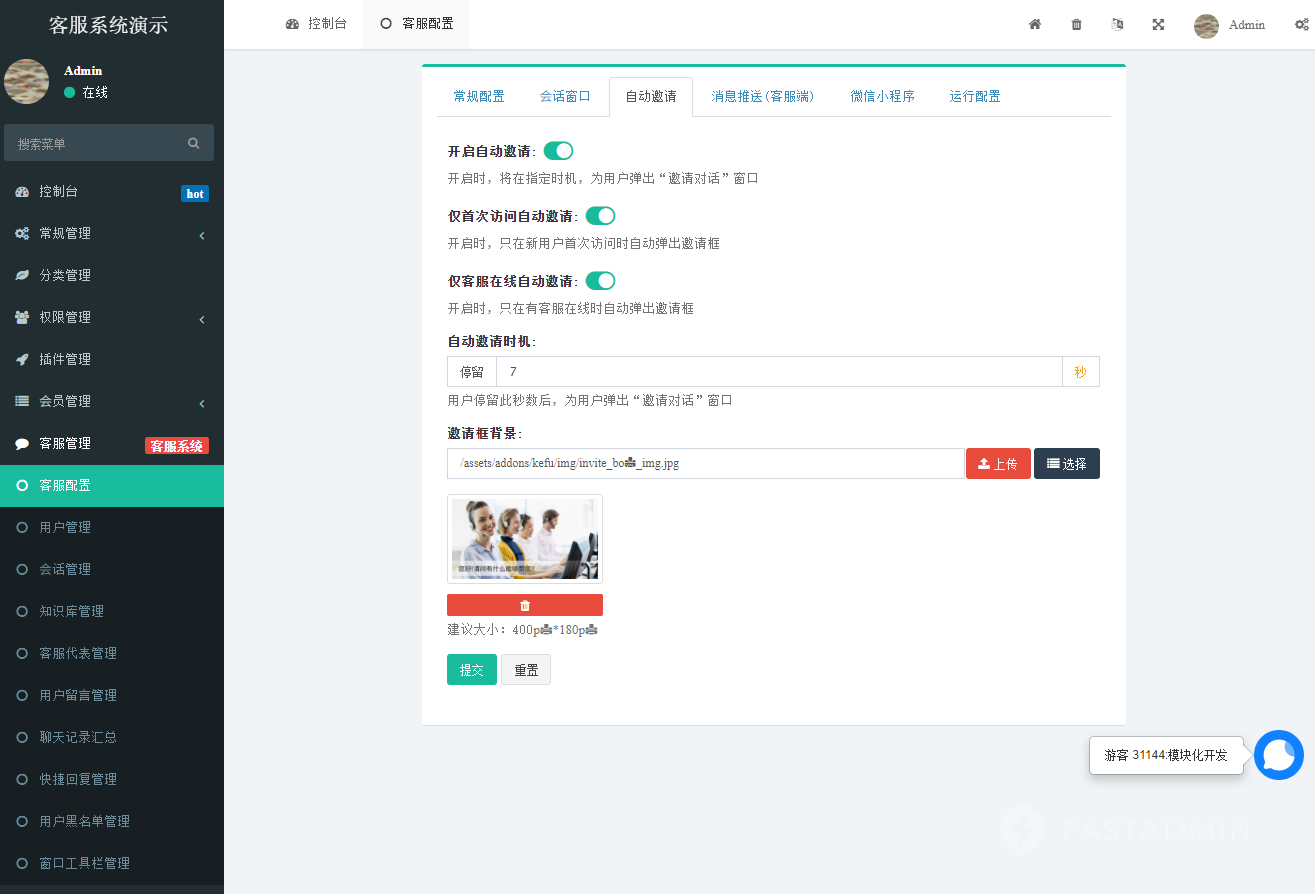Clear cache using the trash icon in header

tap(1076, 24)
